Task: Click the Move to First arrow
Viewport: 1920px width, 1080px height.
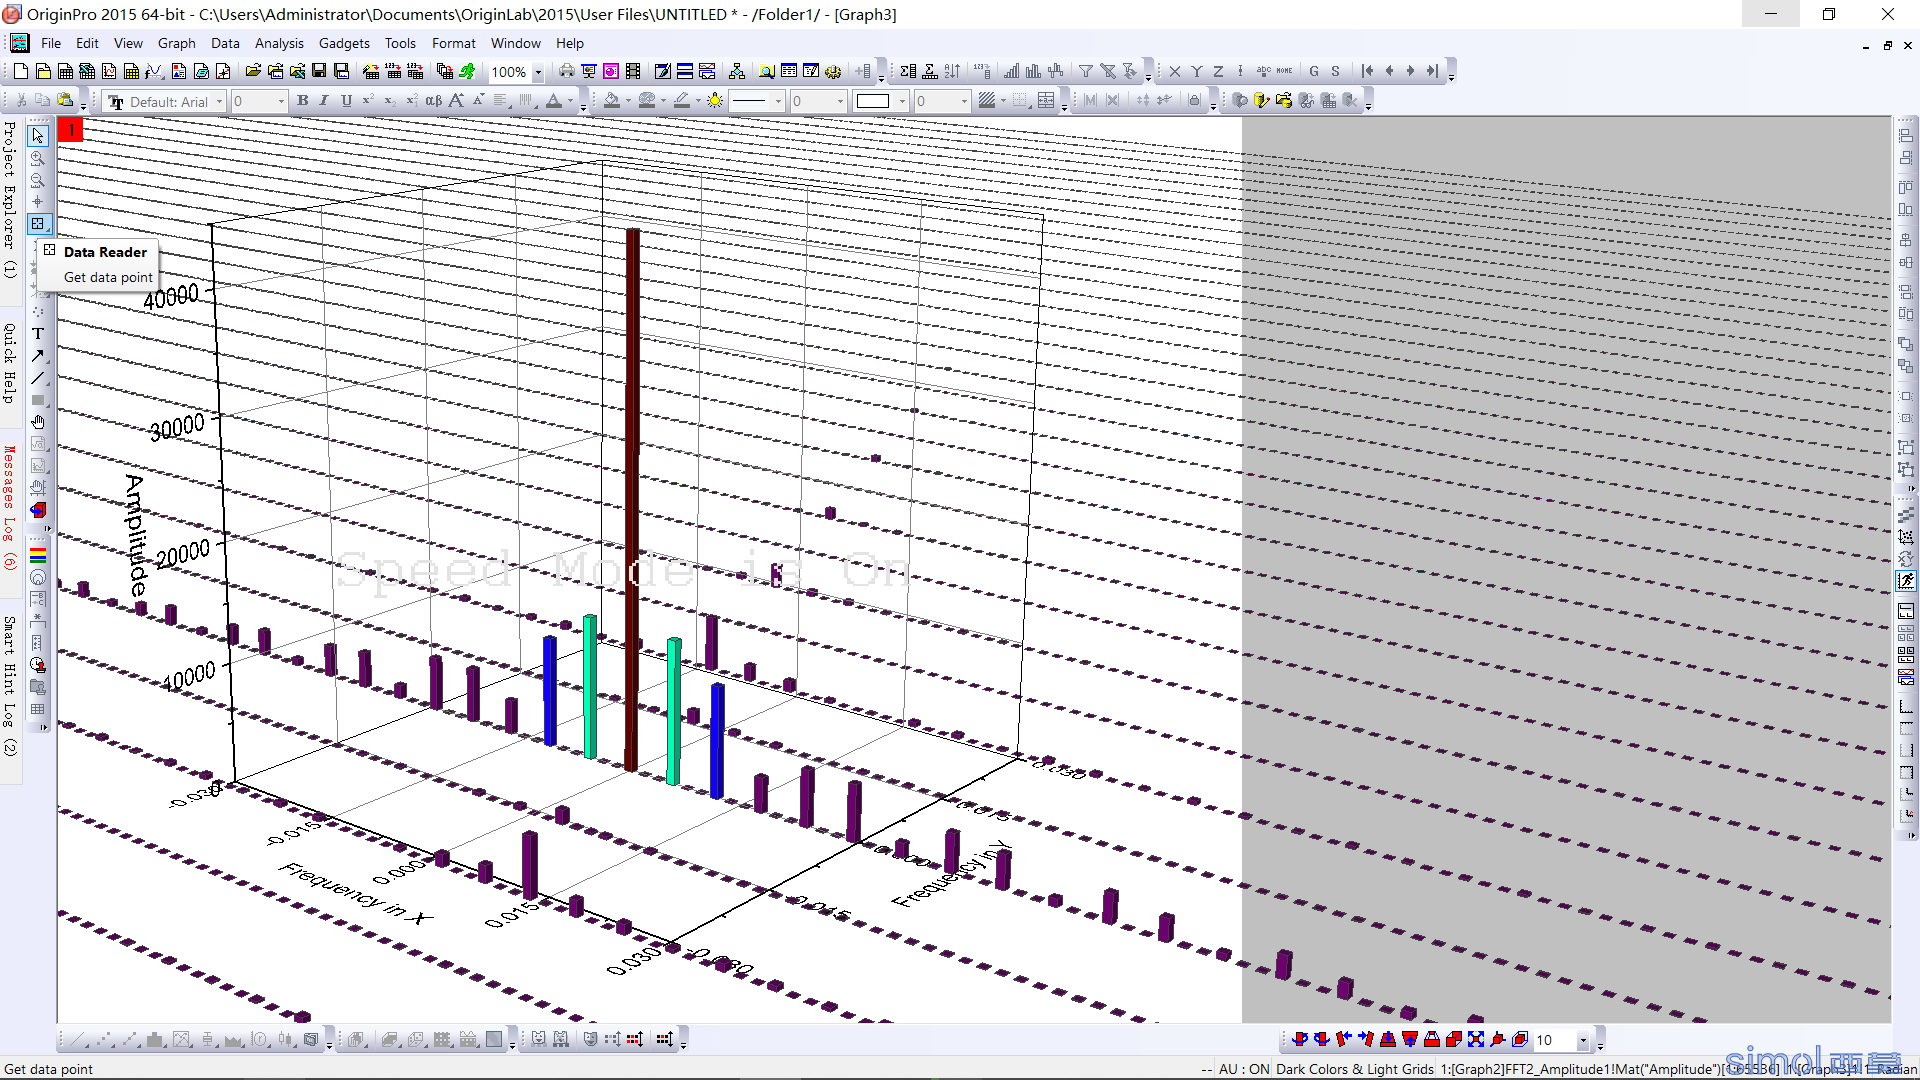Action: point(1367,71)
